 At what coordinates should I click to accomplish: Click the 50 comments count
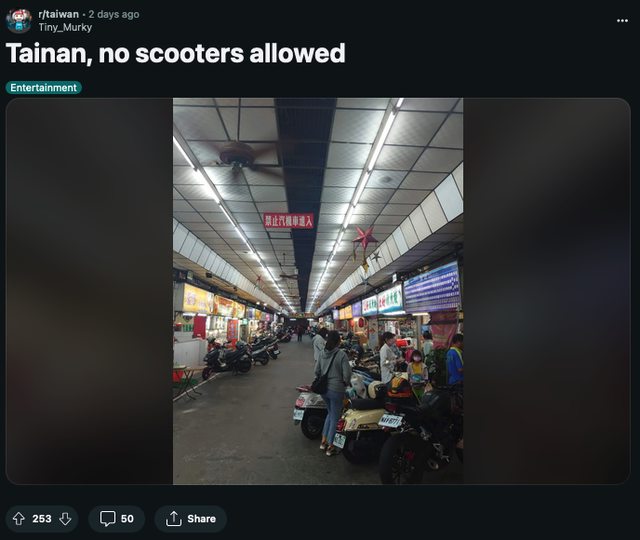(127, 519)
